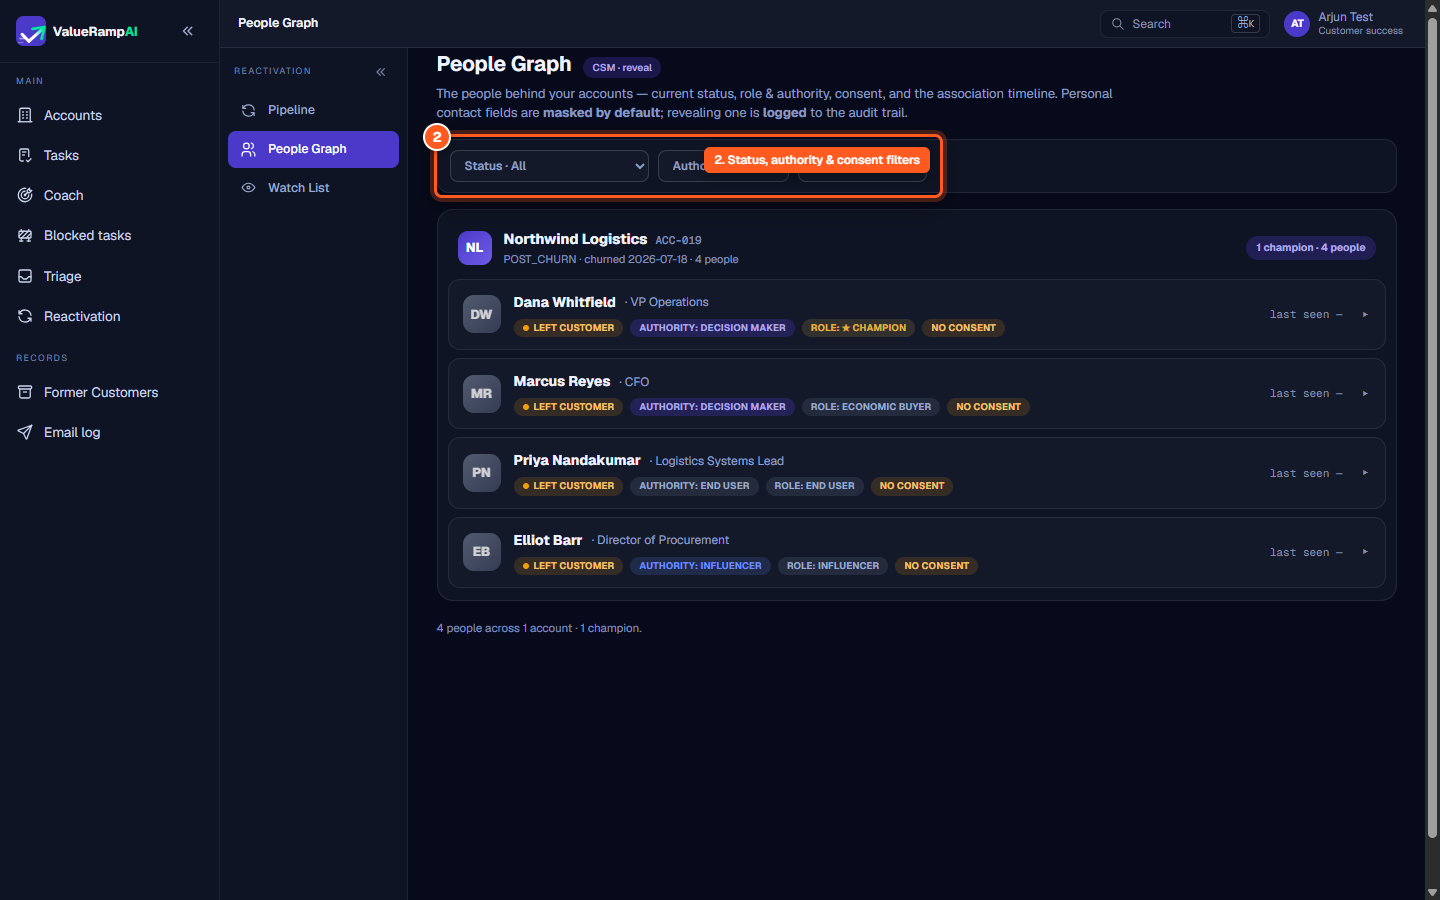Collapse the Reactivation sub-panel
The image size is (1440, 900).
[x=381, y=72]
